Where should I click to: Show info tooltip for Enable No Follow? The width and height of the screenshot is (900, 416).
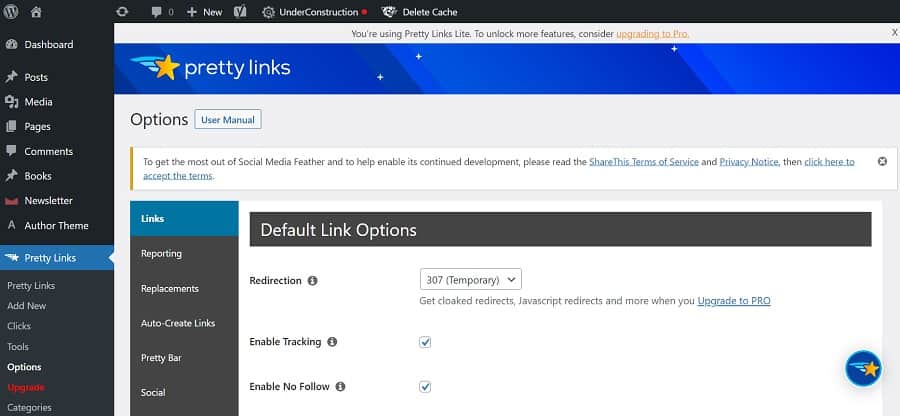point(340,386)
